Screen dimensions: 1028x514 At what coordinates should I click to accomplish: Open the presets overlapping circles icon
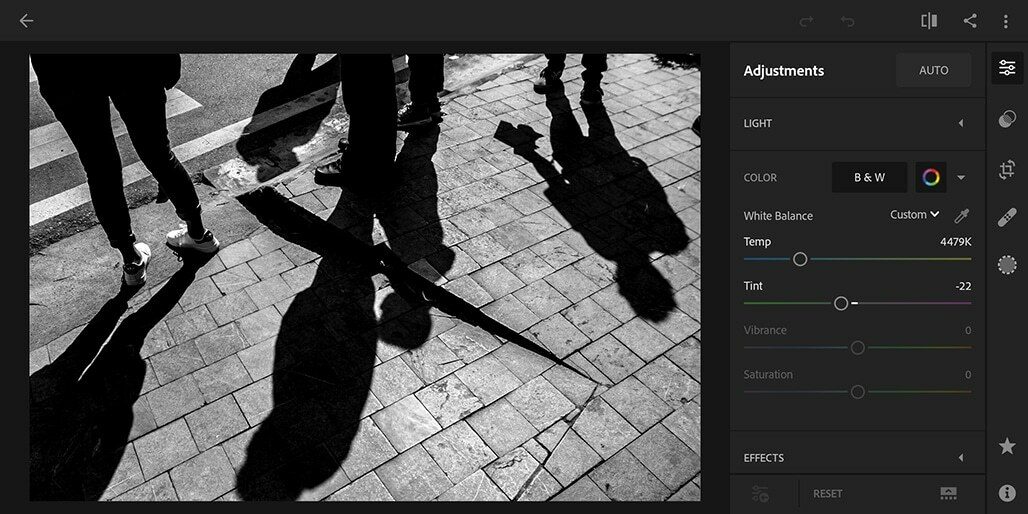[x=1006, y=120]
